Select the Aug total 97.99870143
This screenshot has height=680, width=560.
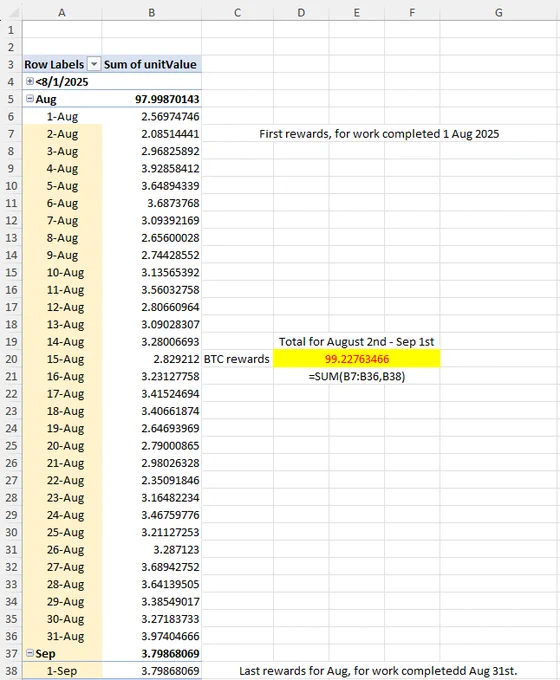pos(167,99)
